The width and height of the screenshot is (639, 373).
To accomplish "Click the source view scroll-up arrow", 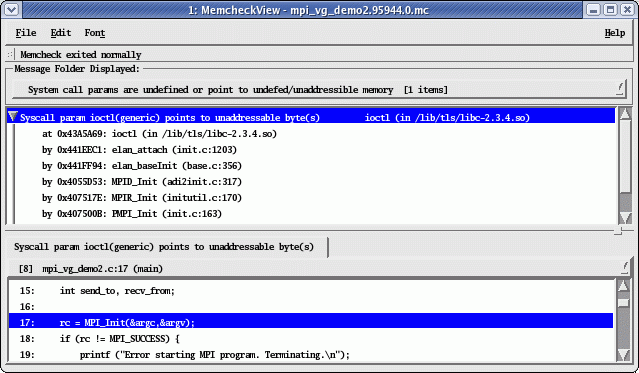I will point(623,286).
